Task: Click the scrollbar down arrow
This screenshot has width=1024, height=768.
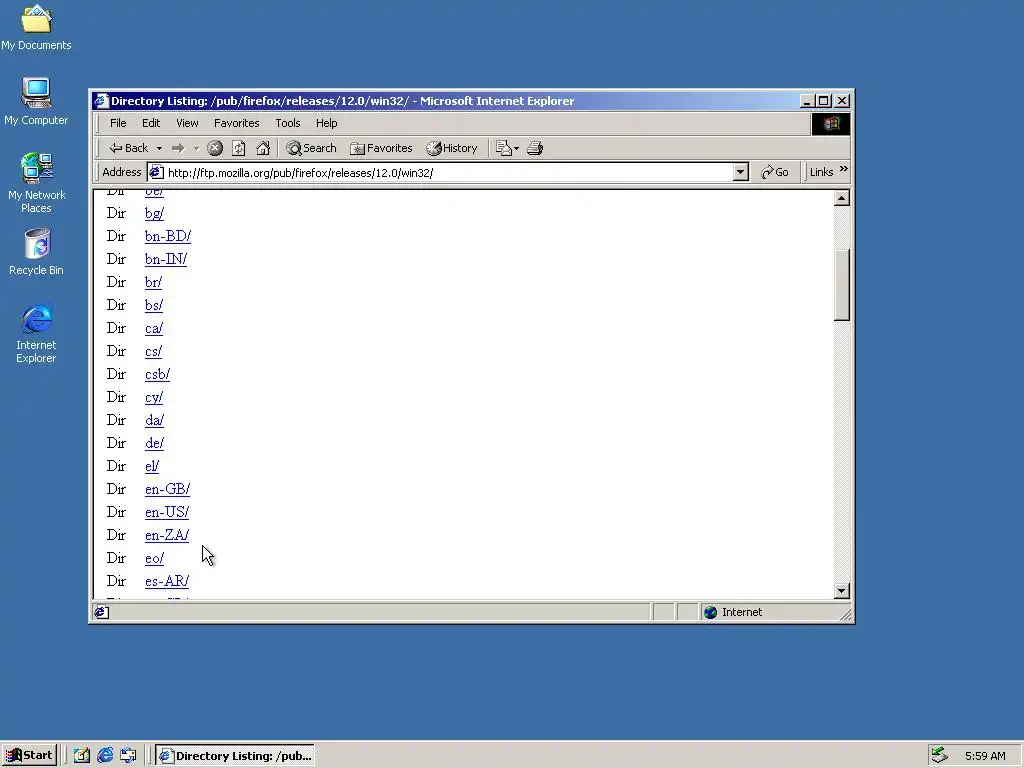Action: pos(842,590)
